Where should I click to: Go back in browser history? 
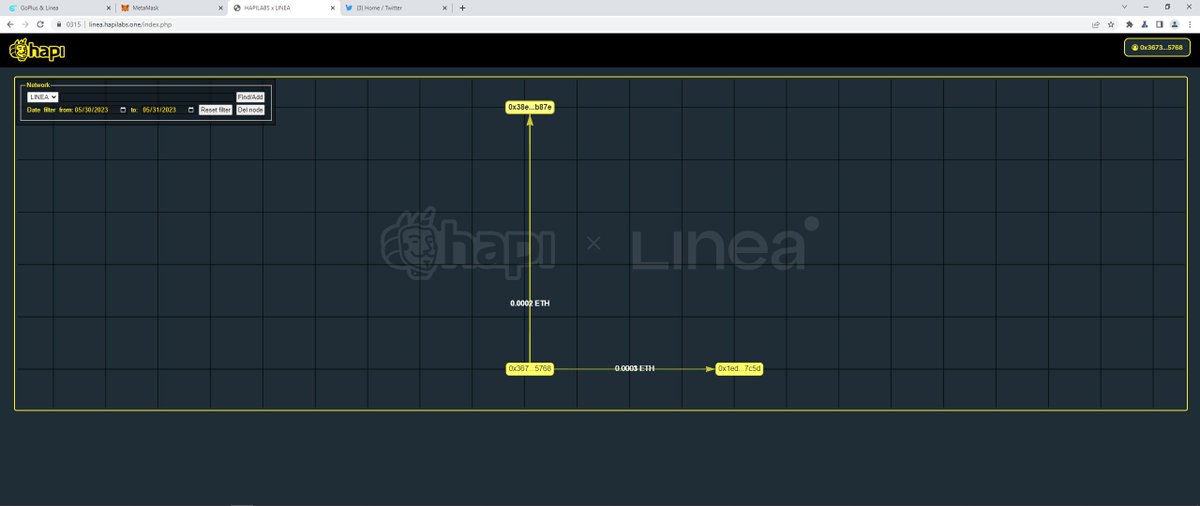pos(10,24)
